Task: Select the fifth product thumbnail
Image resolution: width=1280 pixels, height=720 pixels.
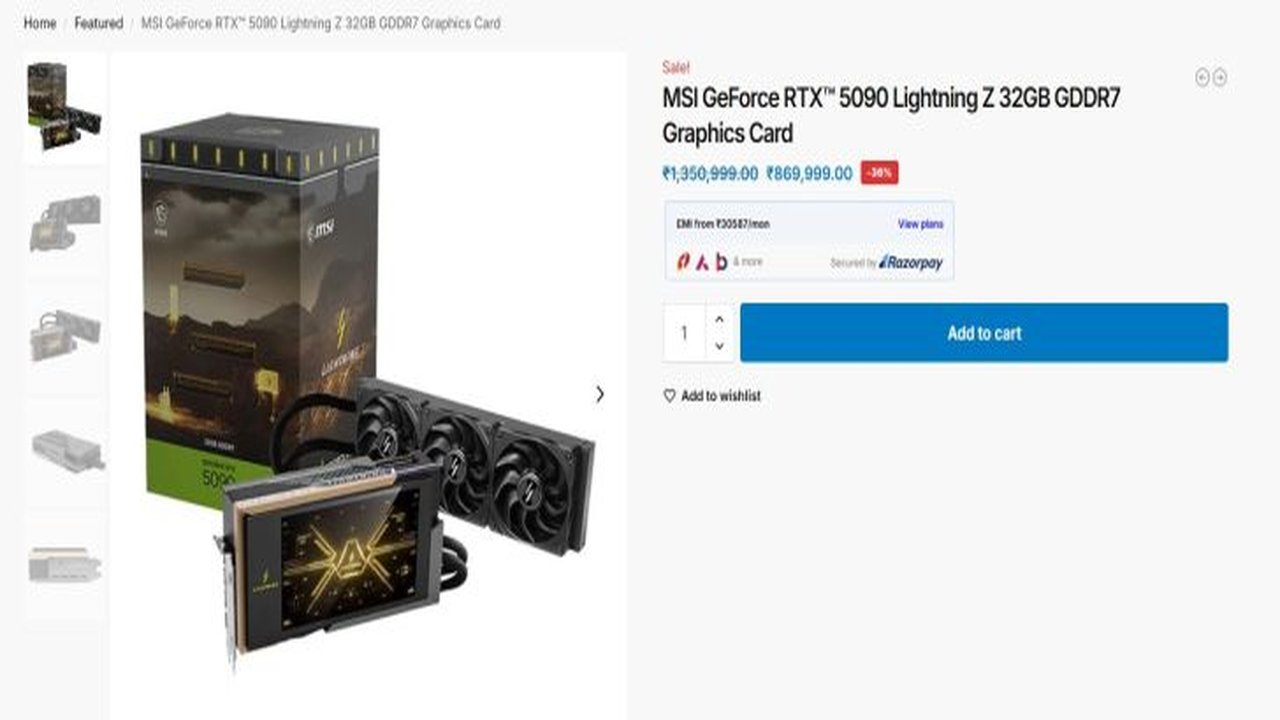Action: pyautogui.click(x=64, y=566)
